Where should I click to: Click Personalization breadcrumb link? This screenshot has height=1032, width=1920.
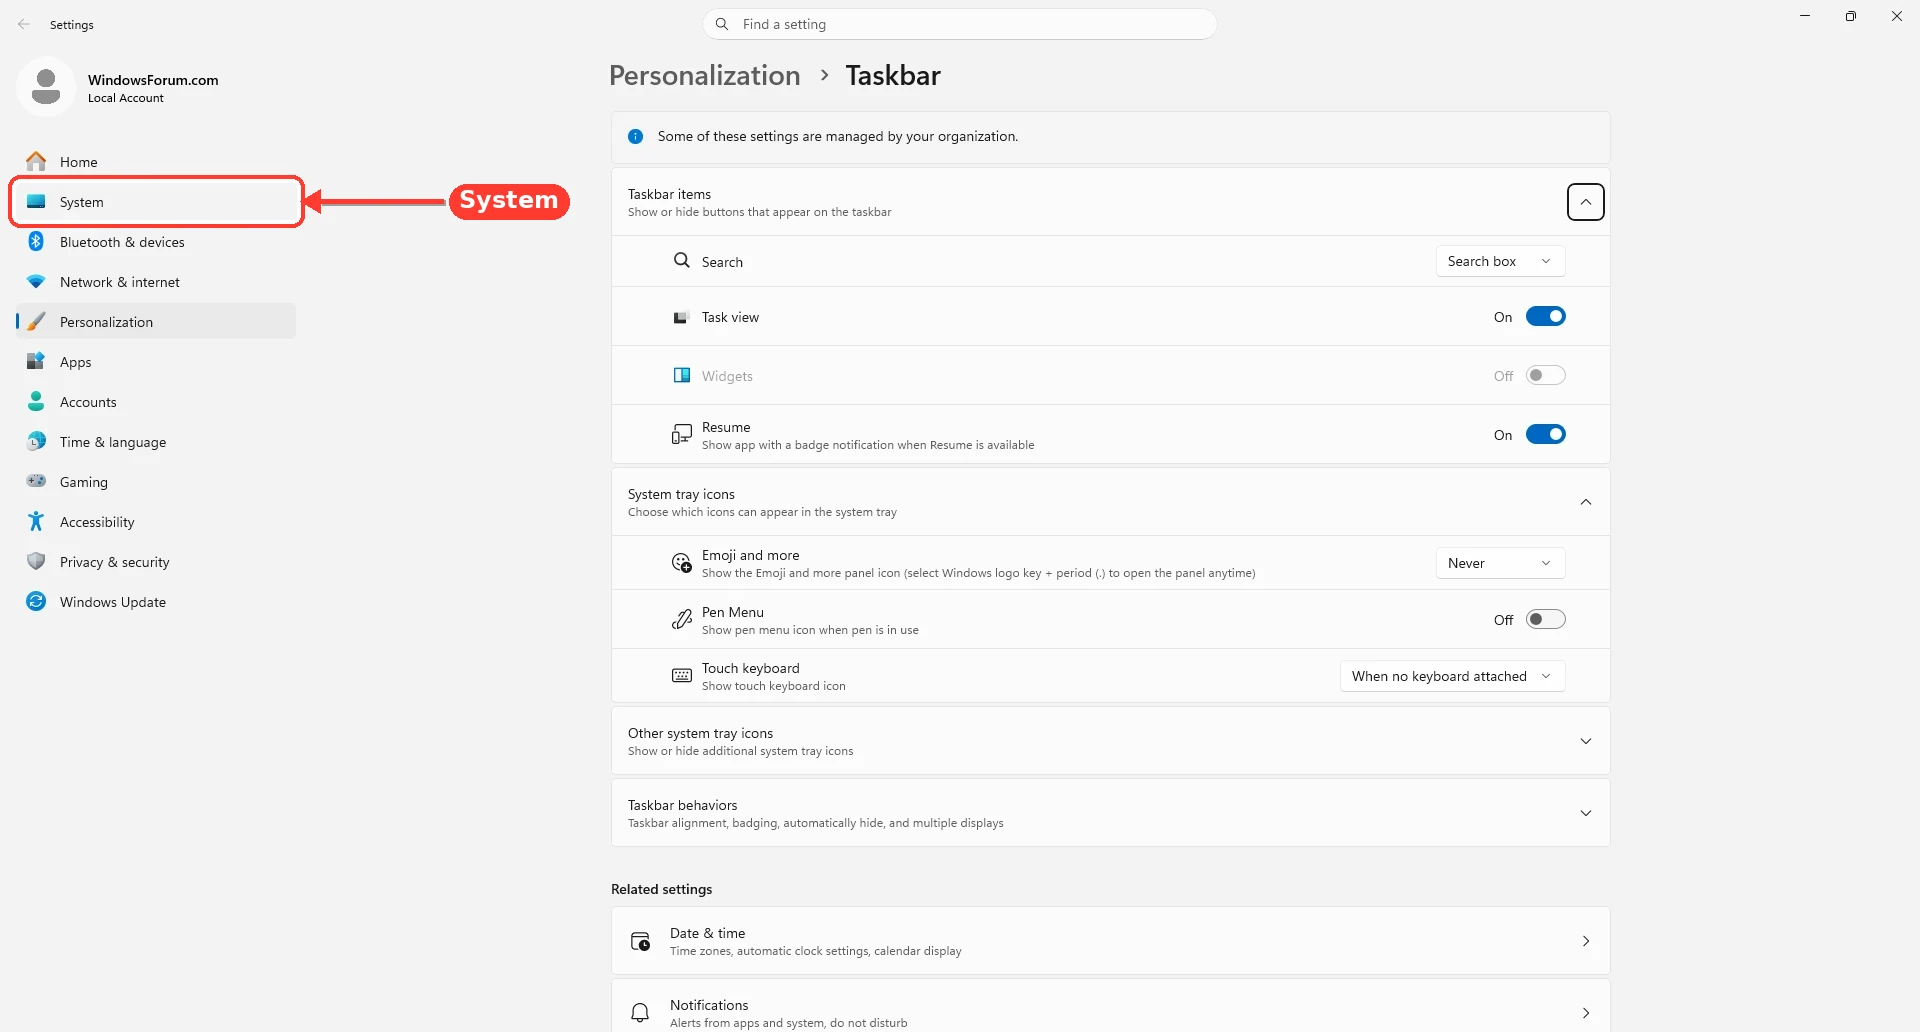[705, 75]
